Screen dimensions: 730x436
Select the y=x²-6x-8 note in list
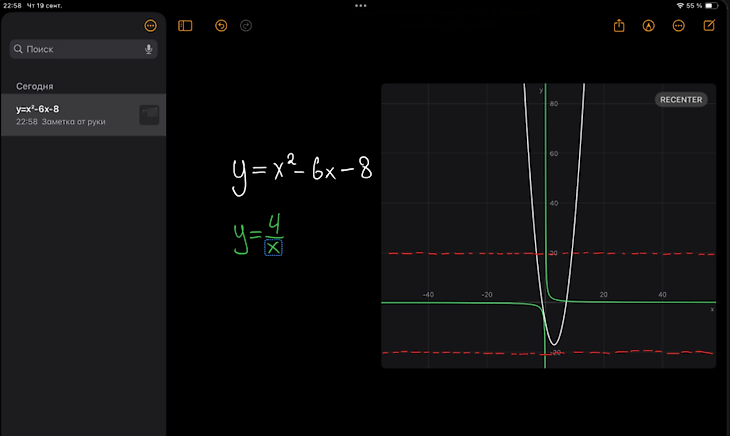coord(83,115)
